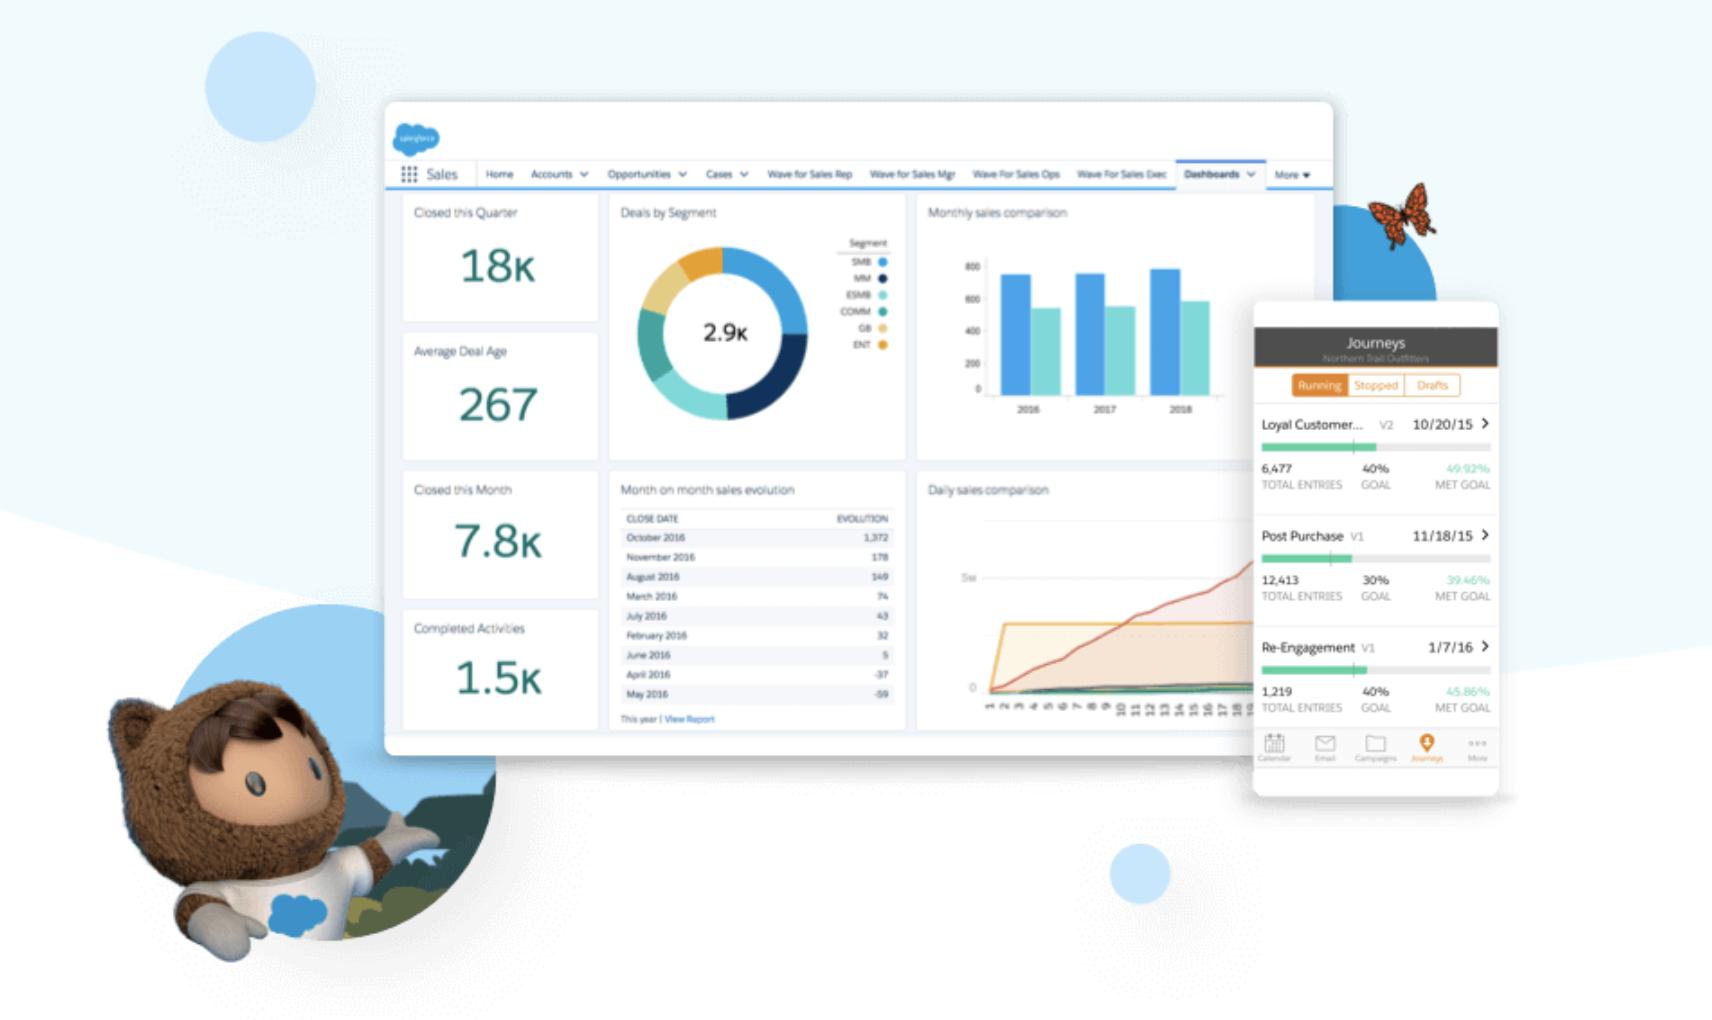This screenshot has width=1712, height=1020.
Task: Open Loyal Customer journey chevron arrow
Action: point(1485,423)
